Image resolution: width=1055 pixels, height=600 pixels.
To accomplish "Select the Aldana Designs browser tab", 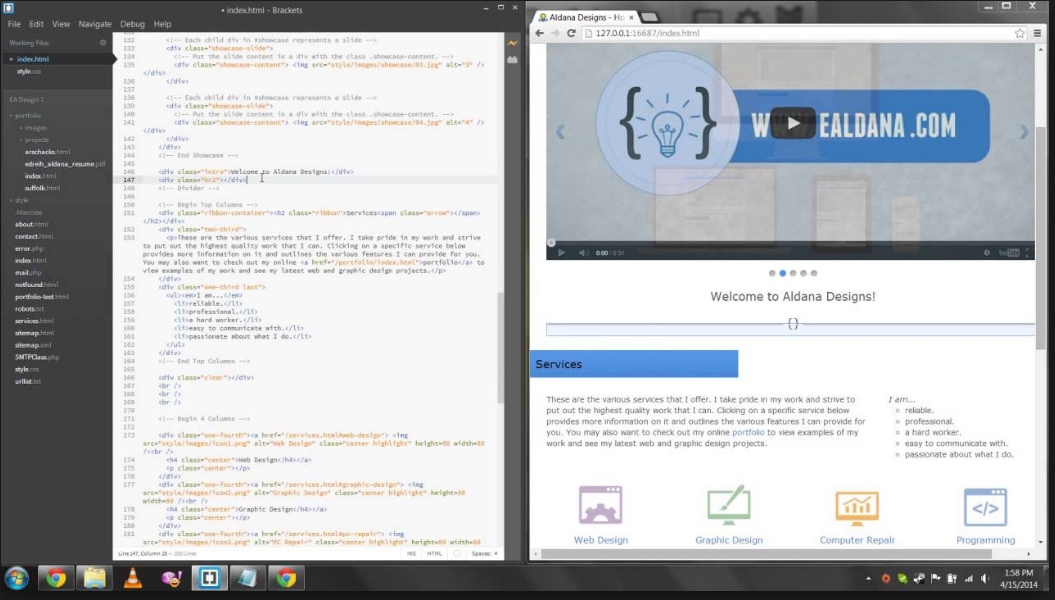I will tap(586, 17).
